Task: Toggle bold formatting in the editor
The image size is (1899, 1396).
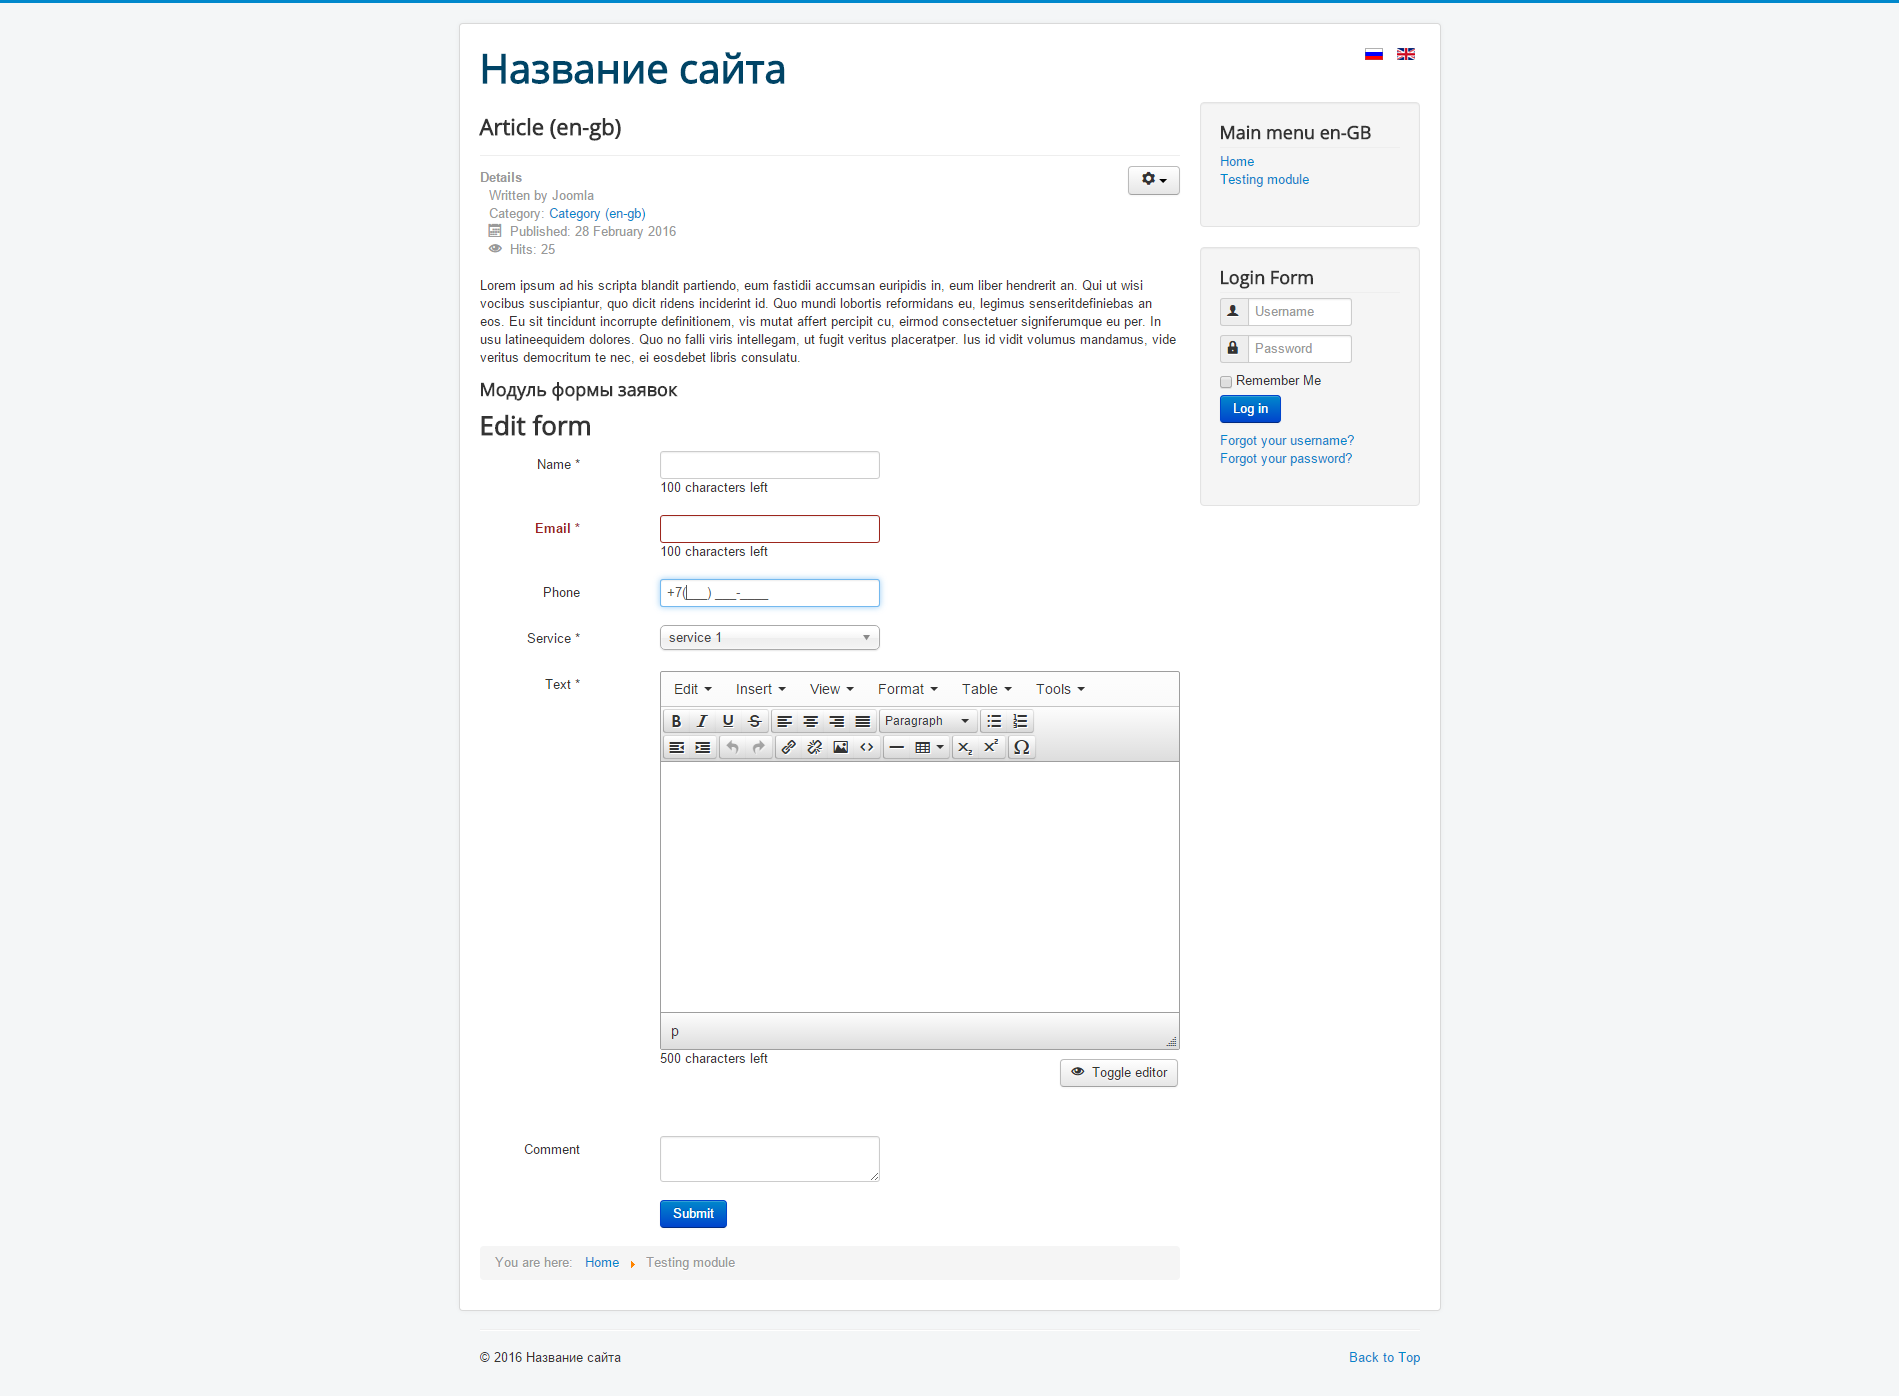Action: (x=676, y=721)
